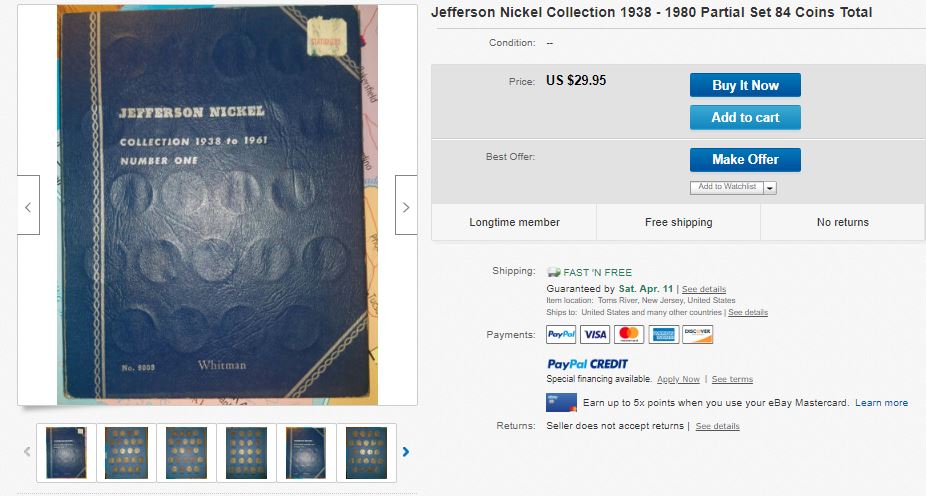Image resolution: width=926 pixels, height=496 pixels.
Task: Click the eBay Mastercard card image
Action: tap(561, 402)
